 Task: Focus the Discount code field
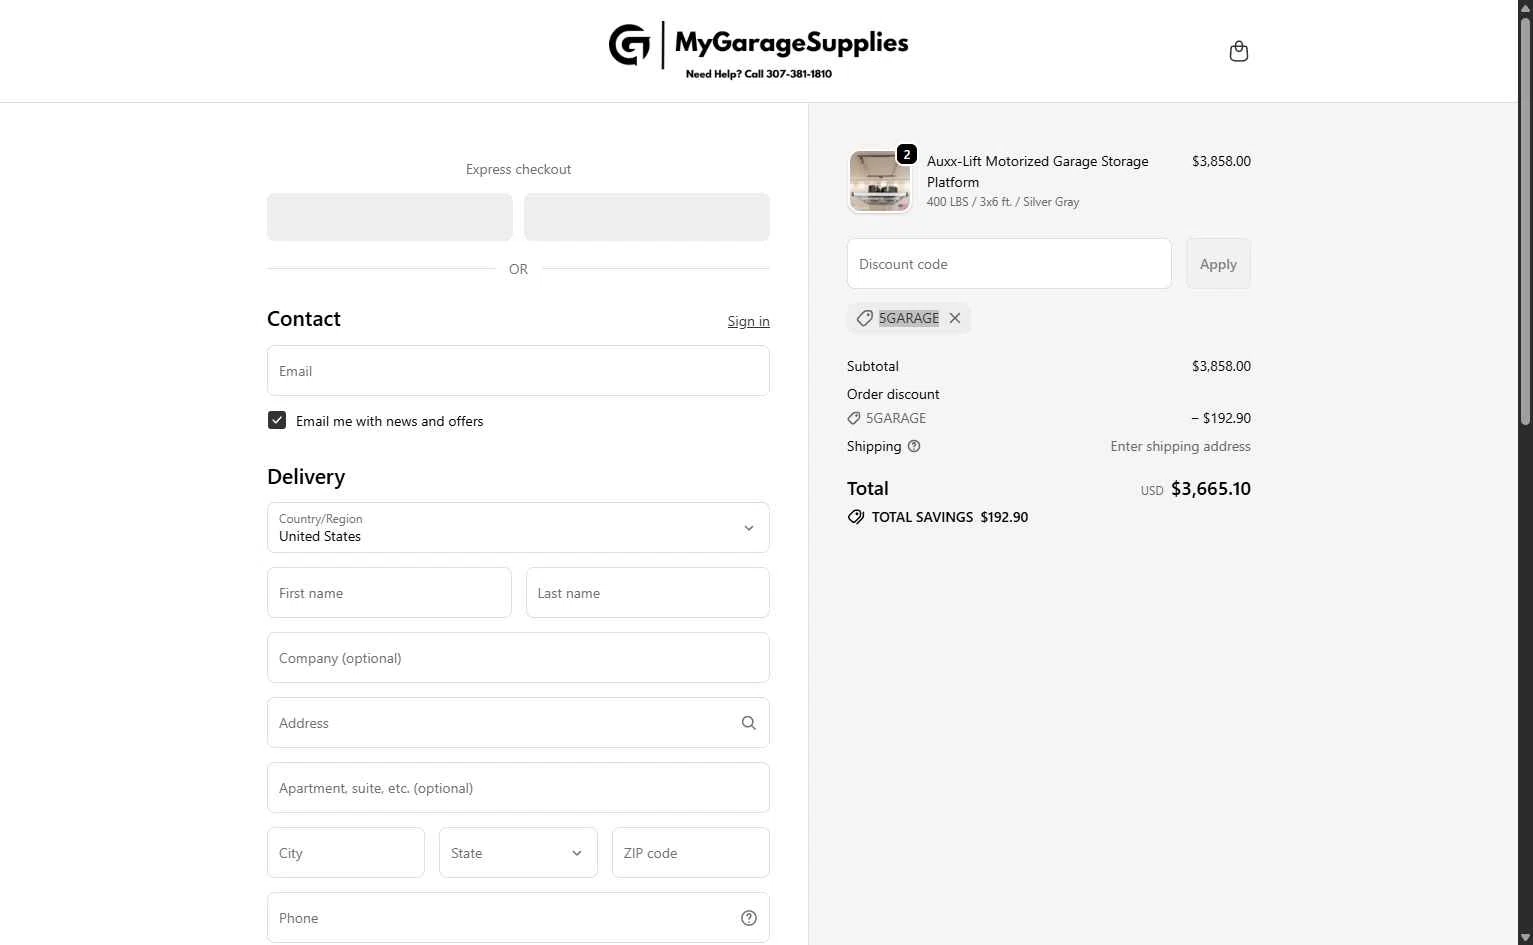(x=1009, y=264)
